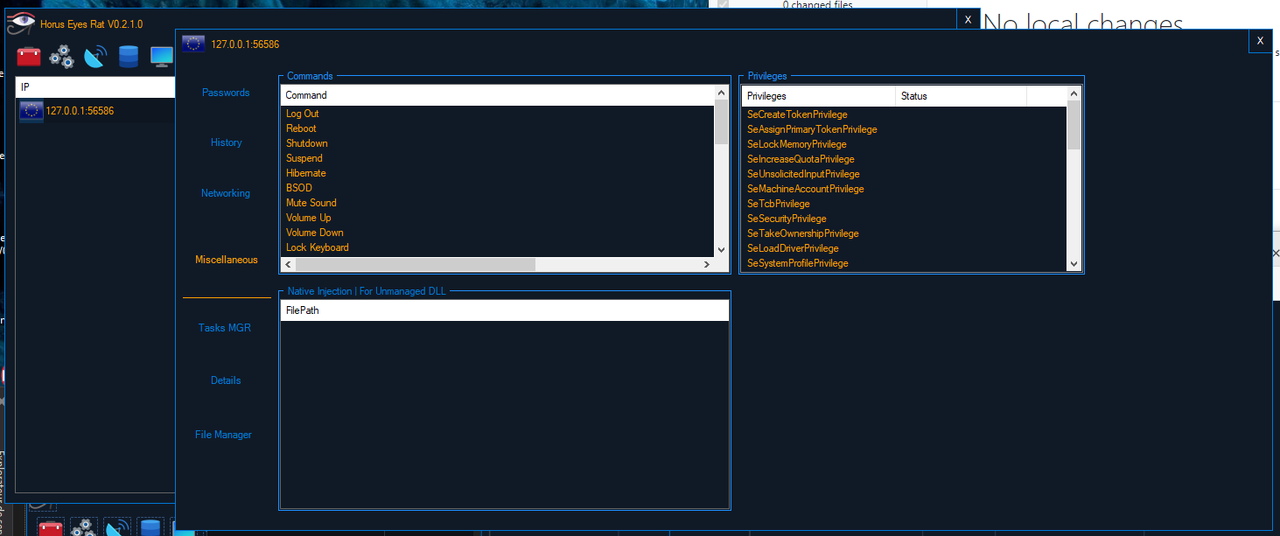1280x536 pixels.
Task: Click Commands horizontal scroll left arrow
Action: tap(288, 264)
